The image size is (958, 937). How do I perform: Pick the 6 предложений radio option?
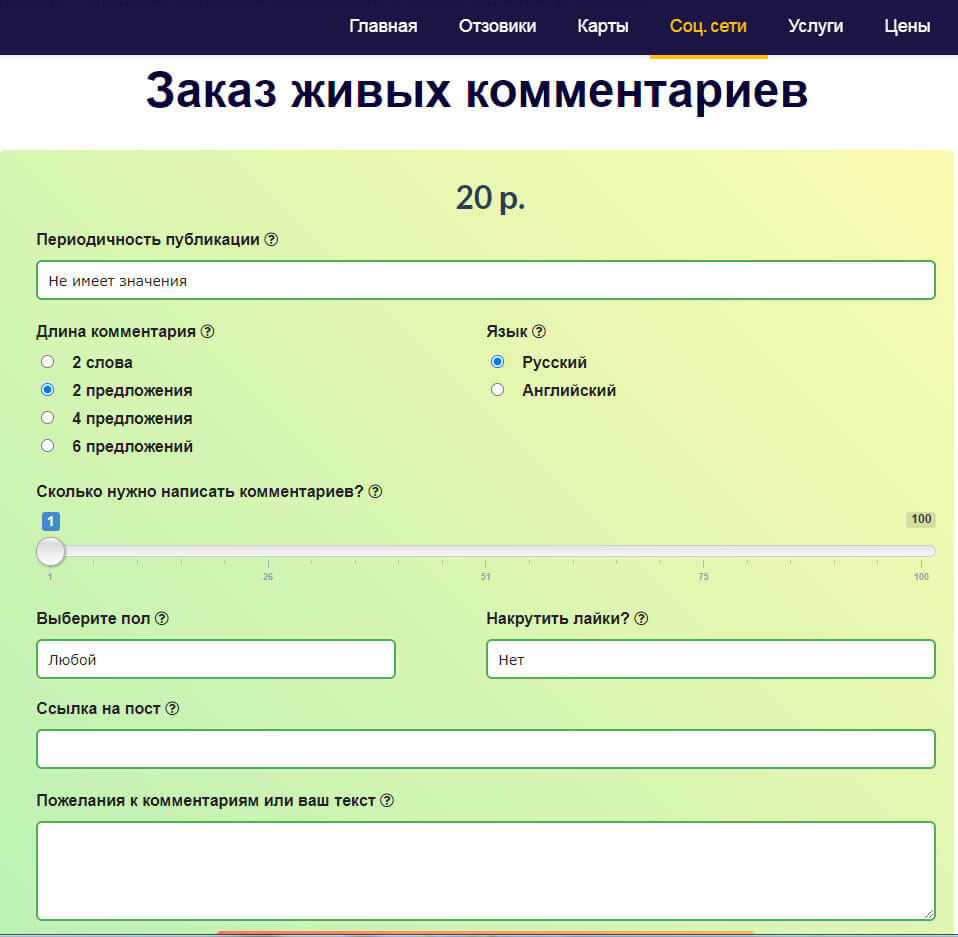(x=47, y=446)
